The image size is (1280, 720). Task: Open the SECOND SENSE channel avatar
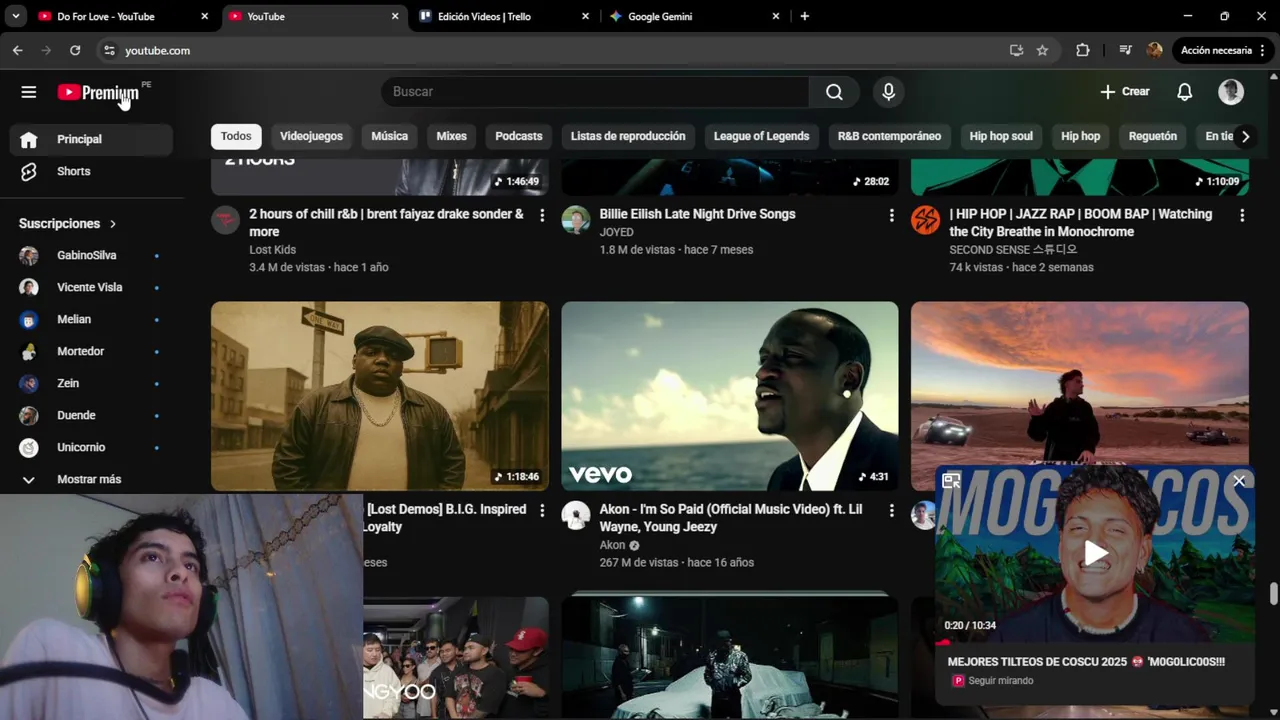tap(925, 220)
